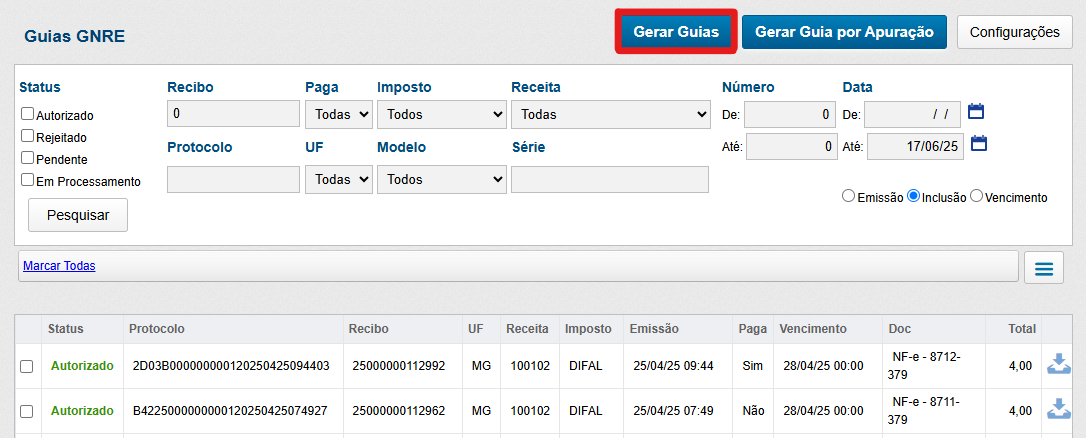Choose the Vencimento date type
Viewport: 1086px width, 438px height.
click(977, 197)
